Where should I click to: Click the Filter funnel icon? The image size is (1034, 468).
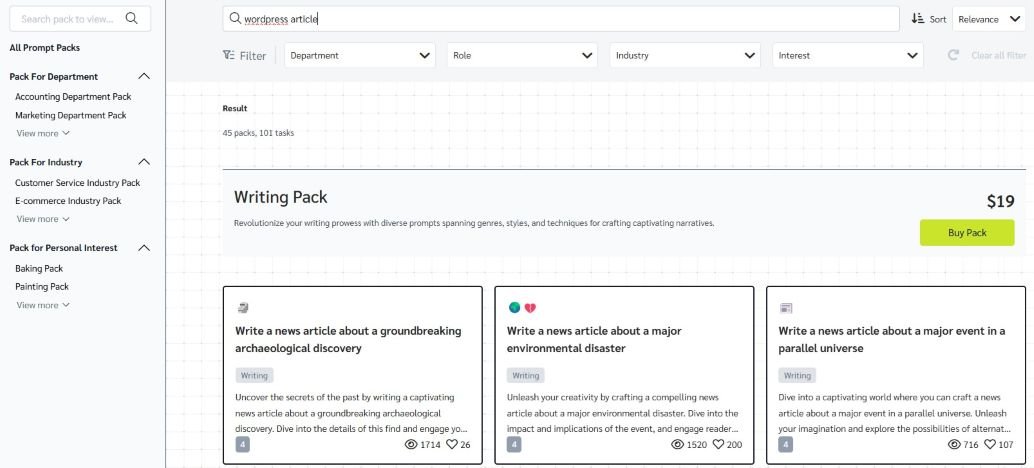(228, 55)
